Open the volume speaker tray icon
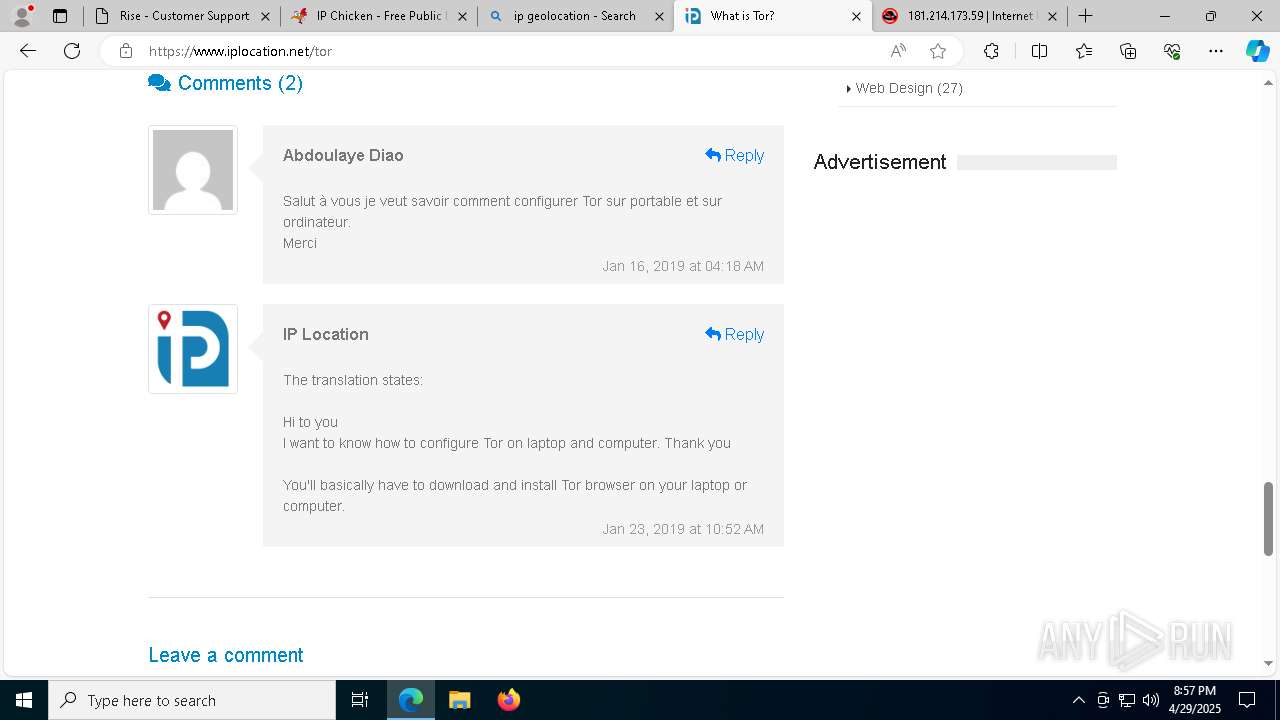 (1151, 700)
